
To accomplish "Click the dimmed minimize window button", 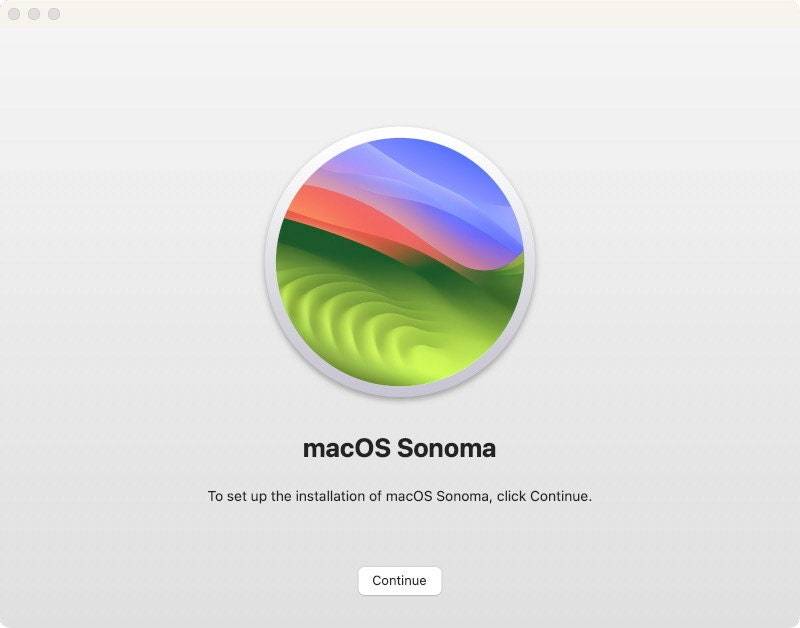I will point(34,14).
